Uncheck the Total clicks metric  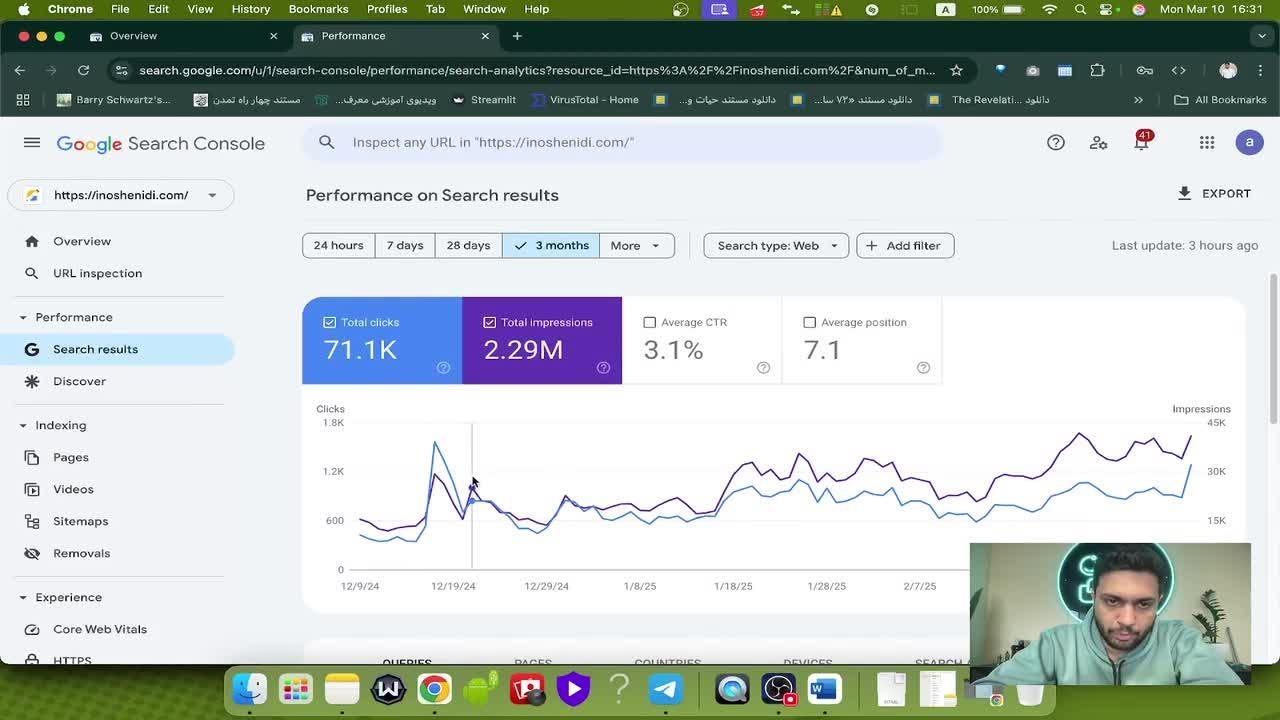(x=330, y=322)
